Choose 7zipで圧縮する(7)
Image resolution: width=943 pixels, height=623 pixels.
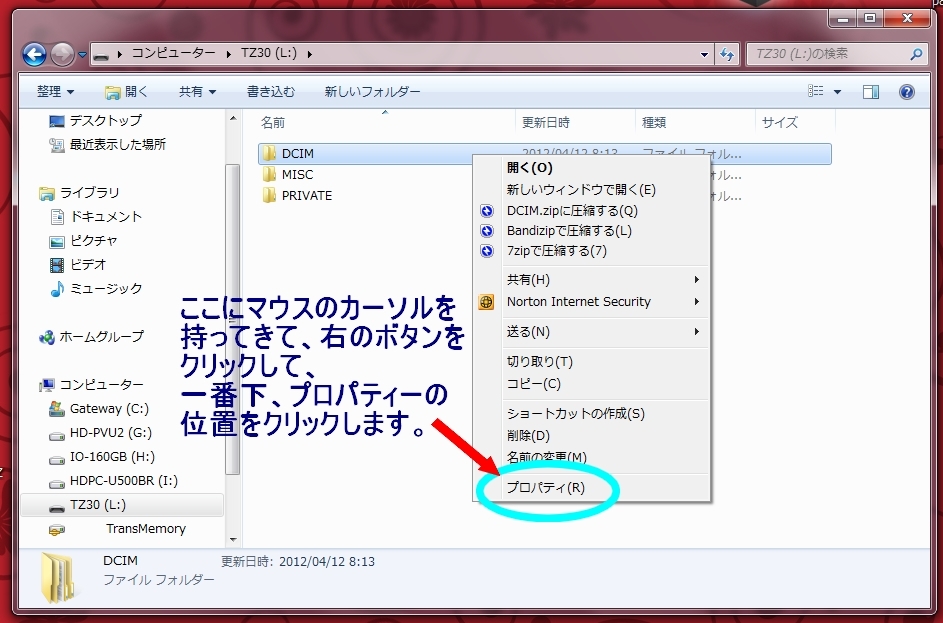pyautogui.click(x=592, y=251)
